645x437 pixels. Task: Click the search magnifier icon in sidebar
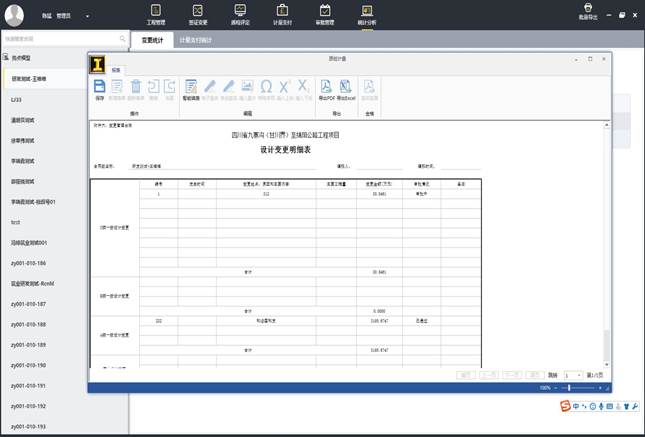pos(123,39)
